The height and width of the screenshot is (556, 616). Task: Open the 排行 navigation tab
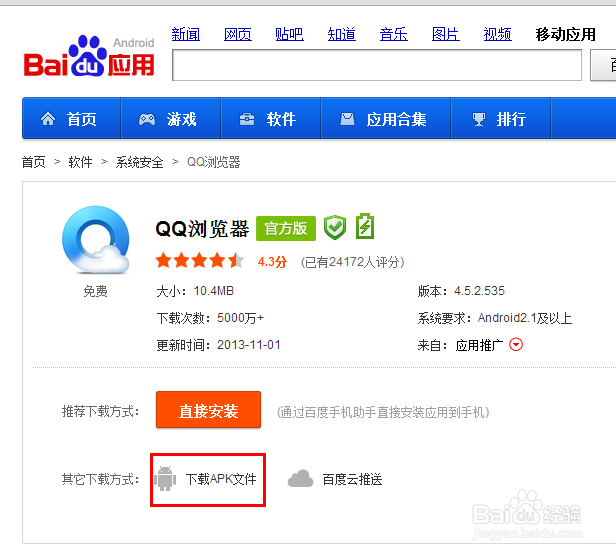(x=500, y=119)
